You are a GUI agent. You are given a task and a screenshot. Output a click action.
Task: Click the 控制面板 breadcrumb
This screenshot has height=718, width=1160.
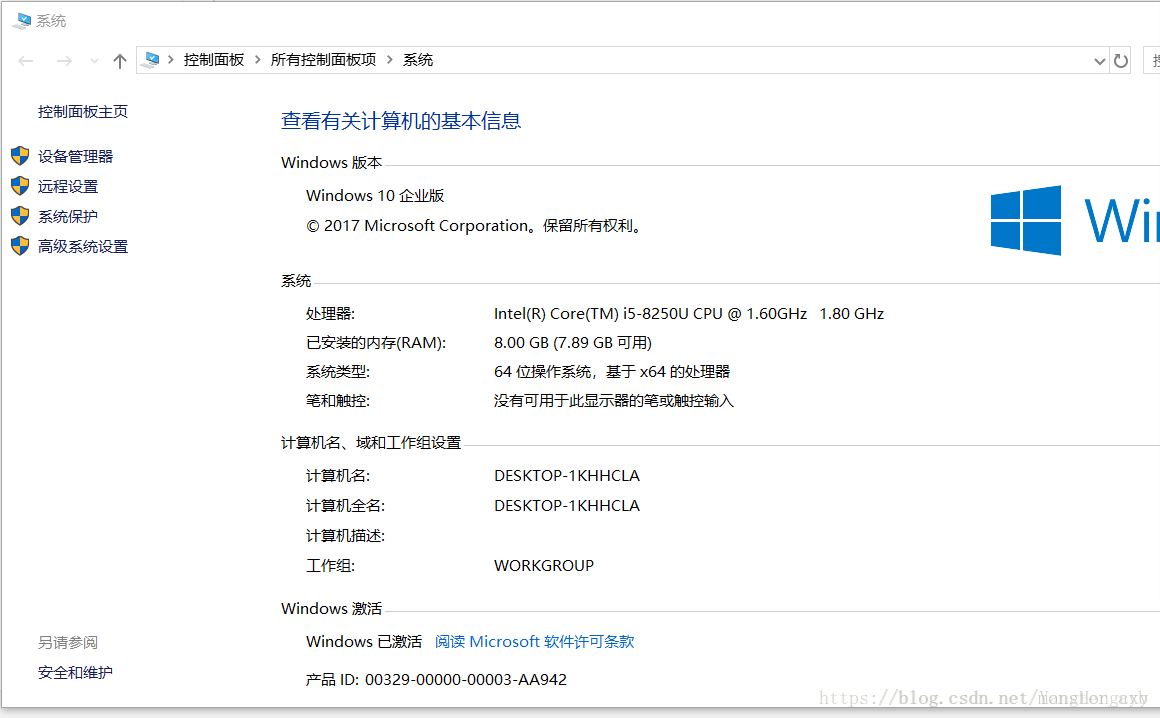click(x=214, y=60)
